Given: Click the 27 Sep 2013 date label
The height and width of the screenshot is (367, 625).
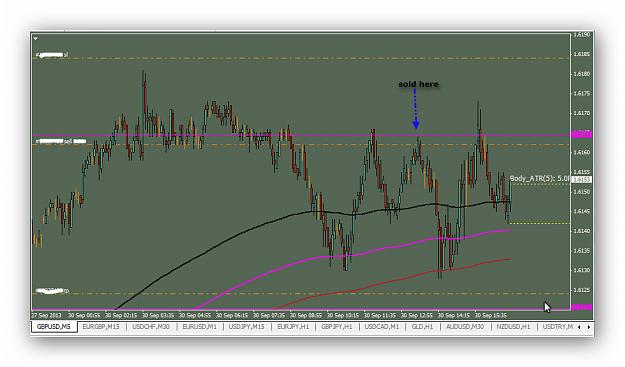Looking at the screenshot, I should (x=47, y=315).
